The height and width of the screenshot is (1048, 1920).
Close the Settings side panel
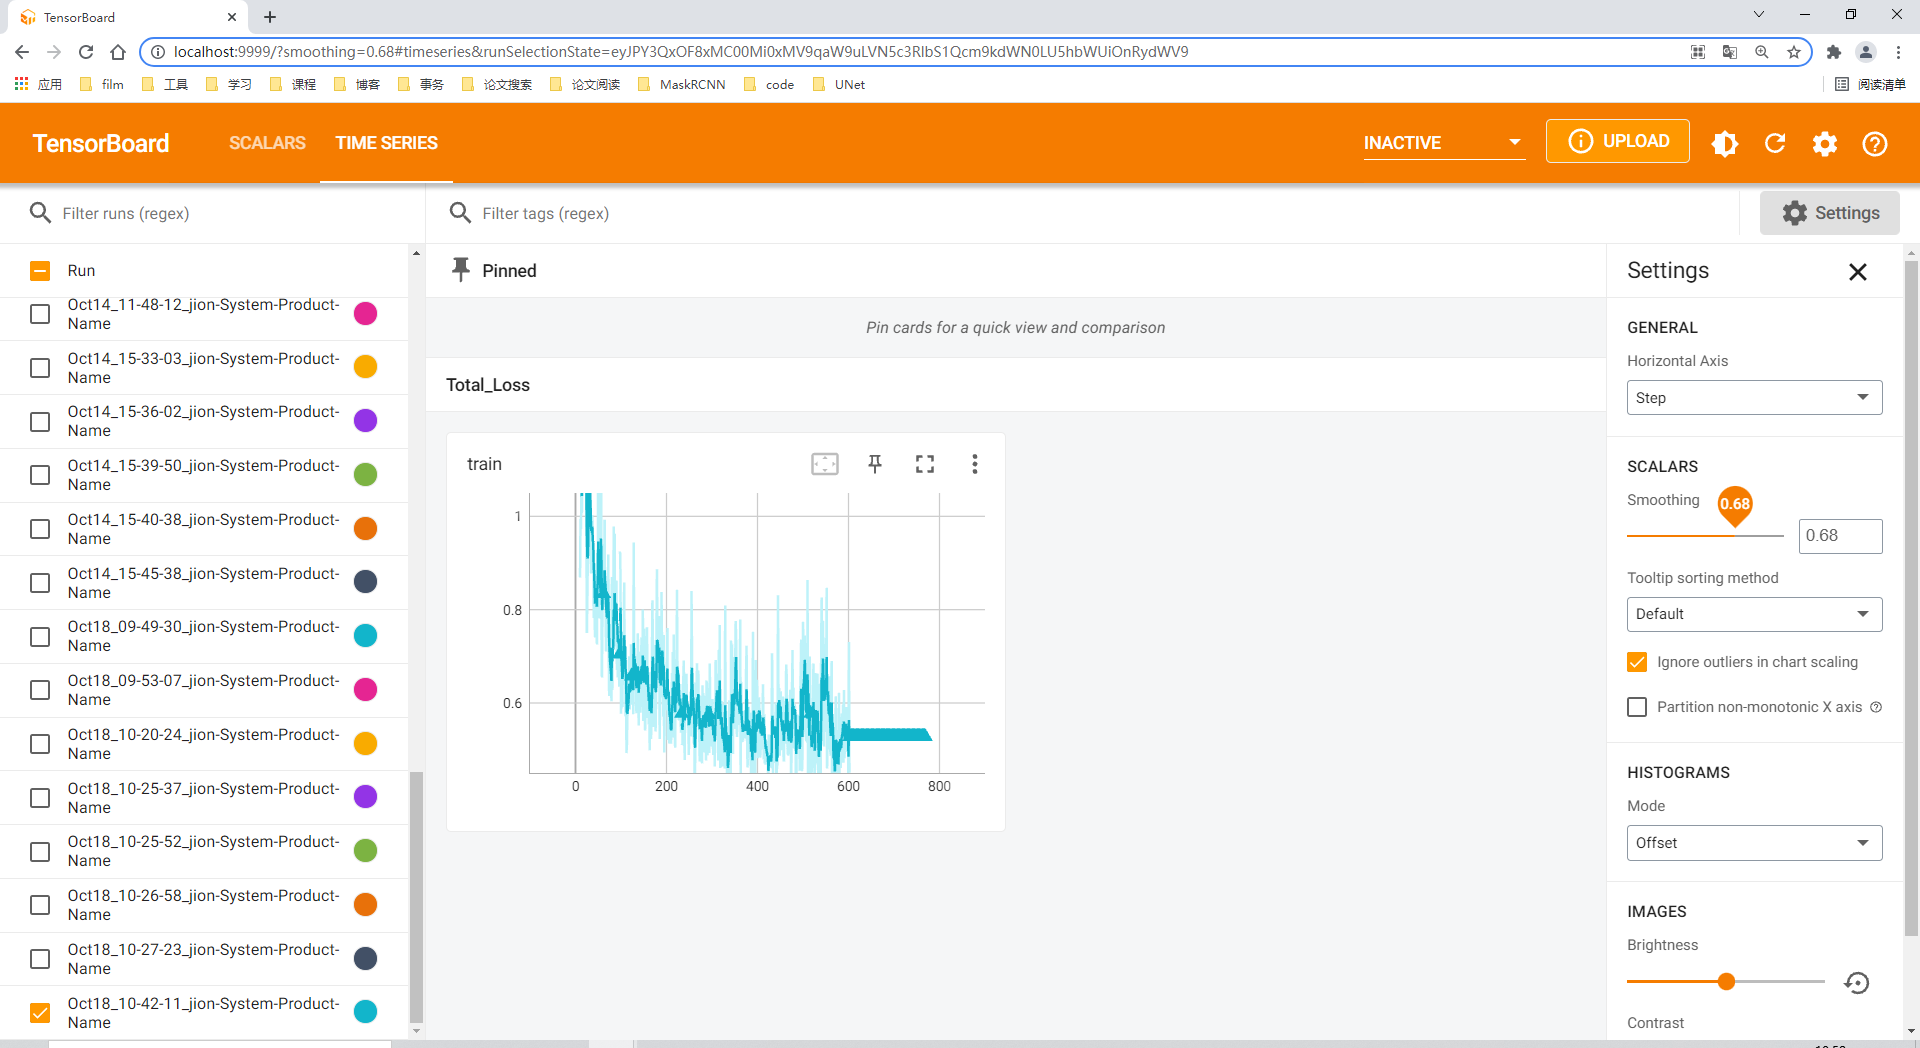(1858, 272)
